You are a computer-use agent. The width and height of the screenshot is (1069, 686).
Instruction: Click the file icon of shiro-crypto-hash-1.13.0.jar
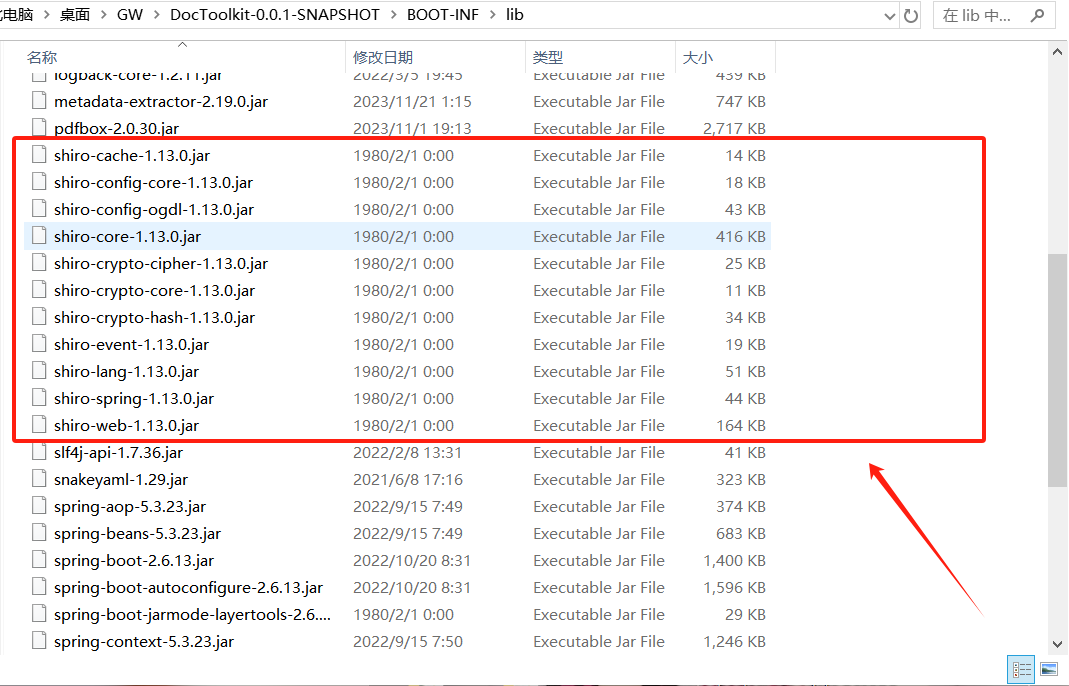(x=40, y=317)
